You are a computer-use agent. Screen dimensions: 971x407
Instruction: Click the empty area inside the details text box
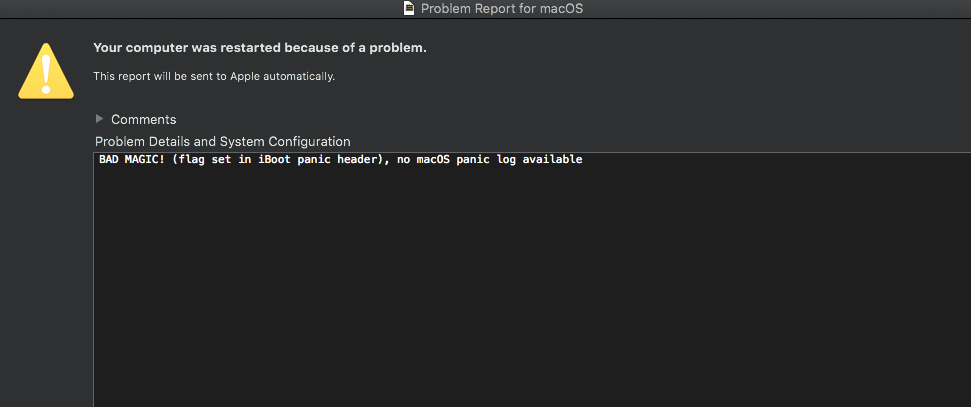pyautogui.click(x=533, y=285)
